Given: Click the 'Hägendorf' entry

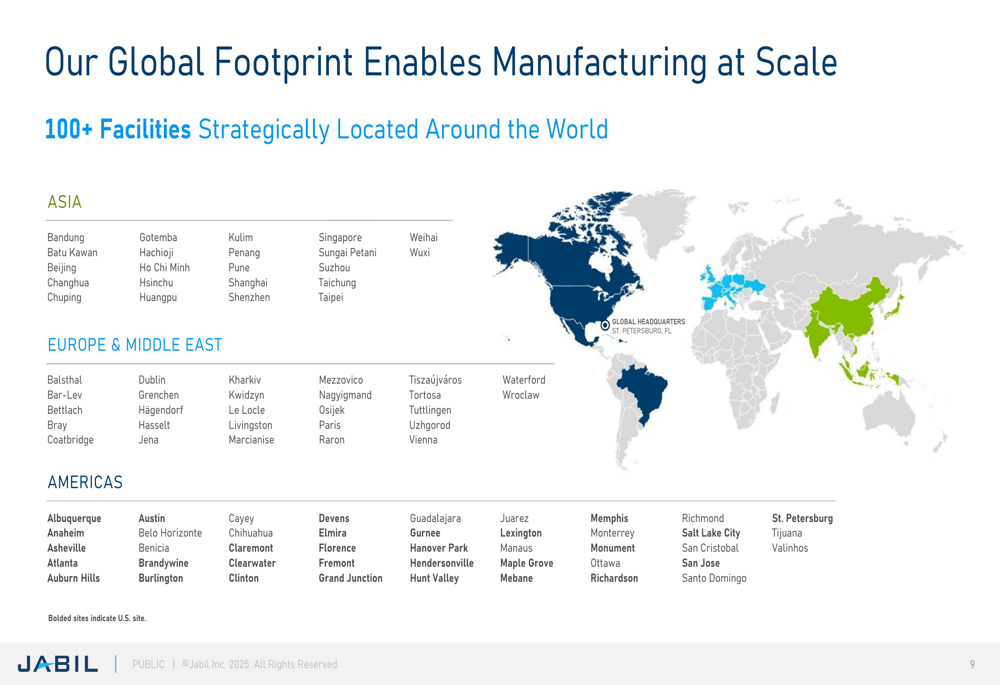Looking at the screenshot, I should [161, 410].
